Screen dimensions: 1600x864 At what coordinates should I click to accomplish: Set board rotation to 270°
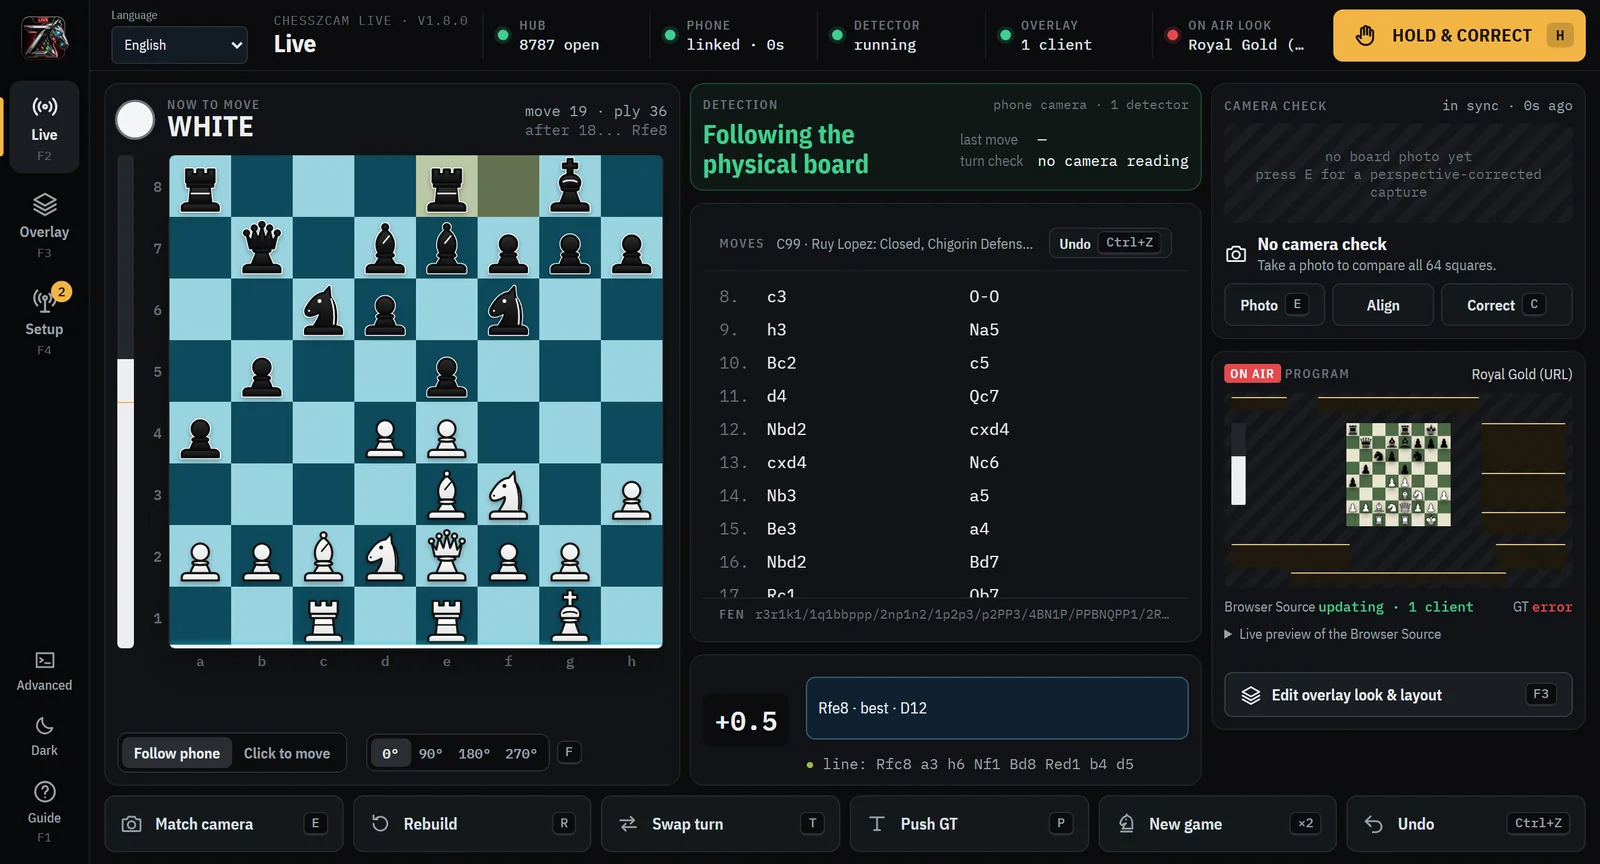tap(521, 753)
